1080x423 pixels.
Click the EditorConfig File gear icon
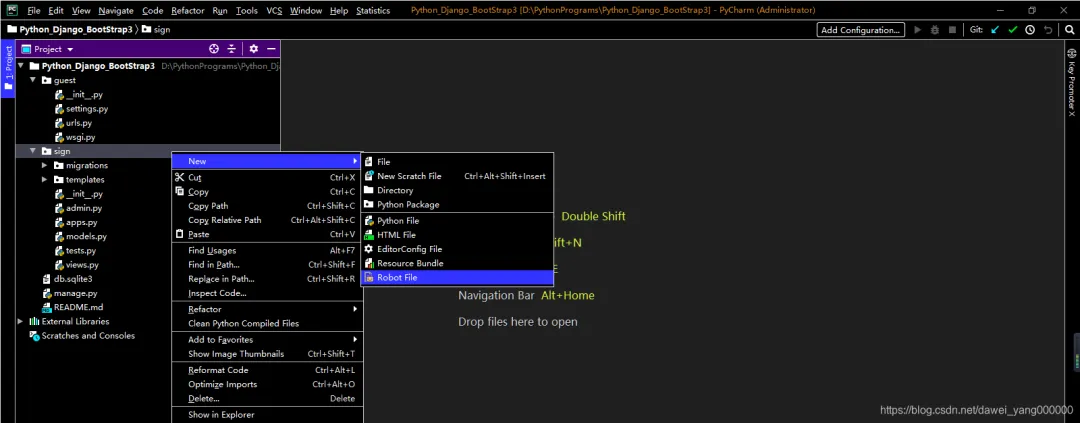point(369,249)
